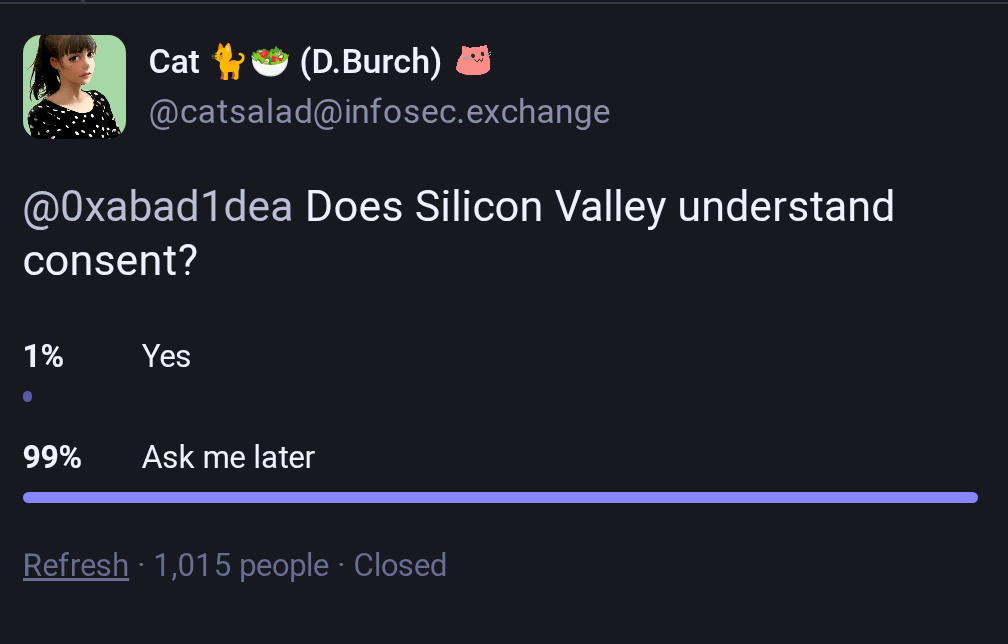Open the poster's avatar profile picture
Screen dimensions: 1008x644
pos(74,86)
